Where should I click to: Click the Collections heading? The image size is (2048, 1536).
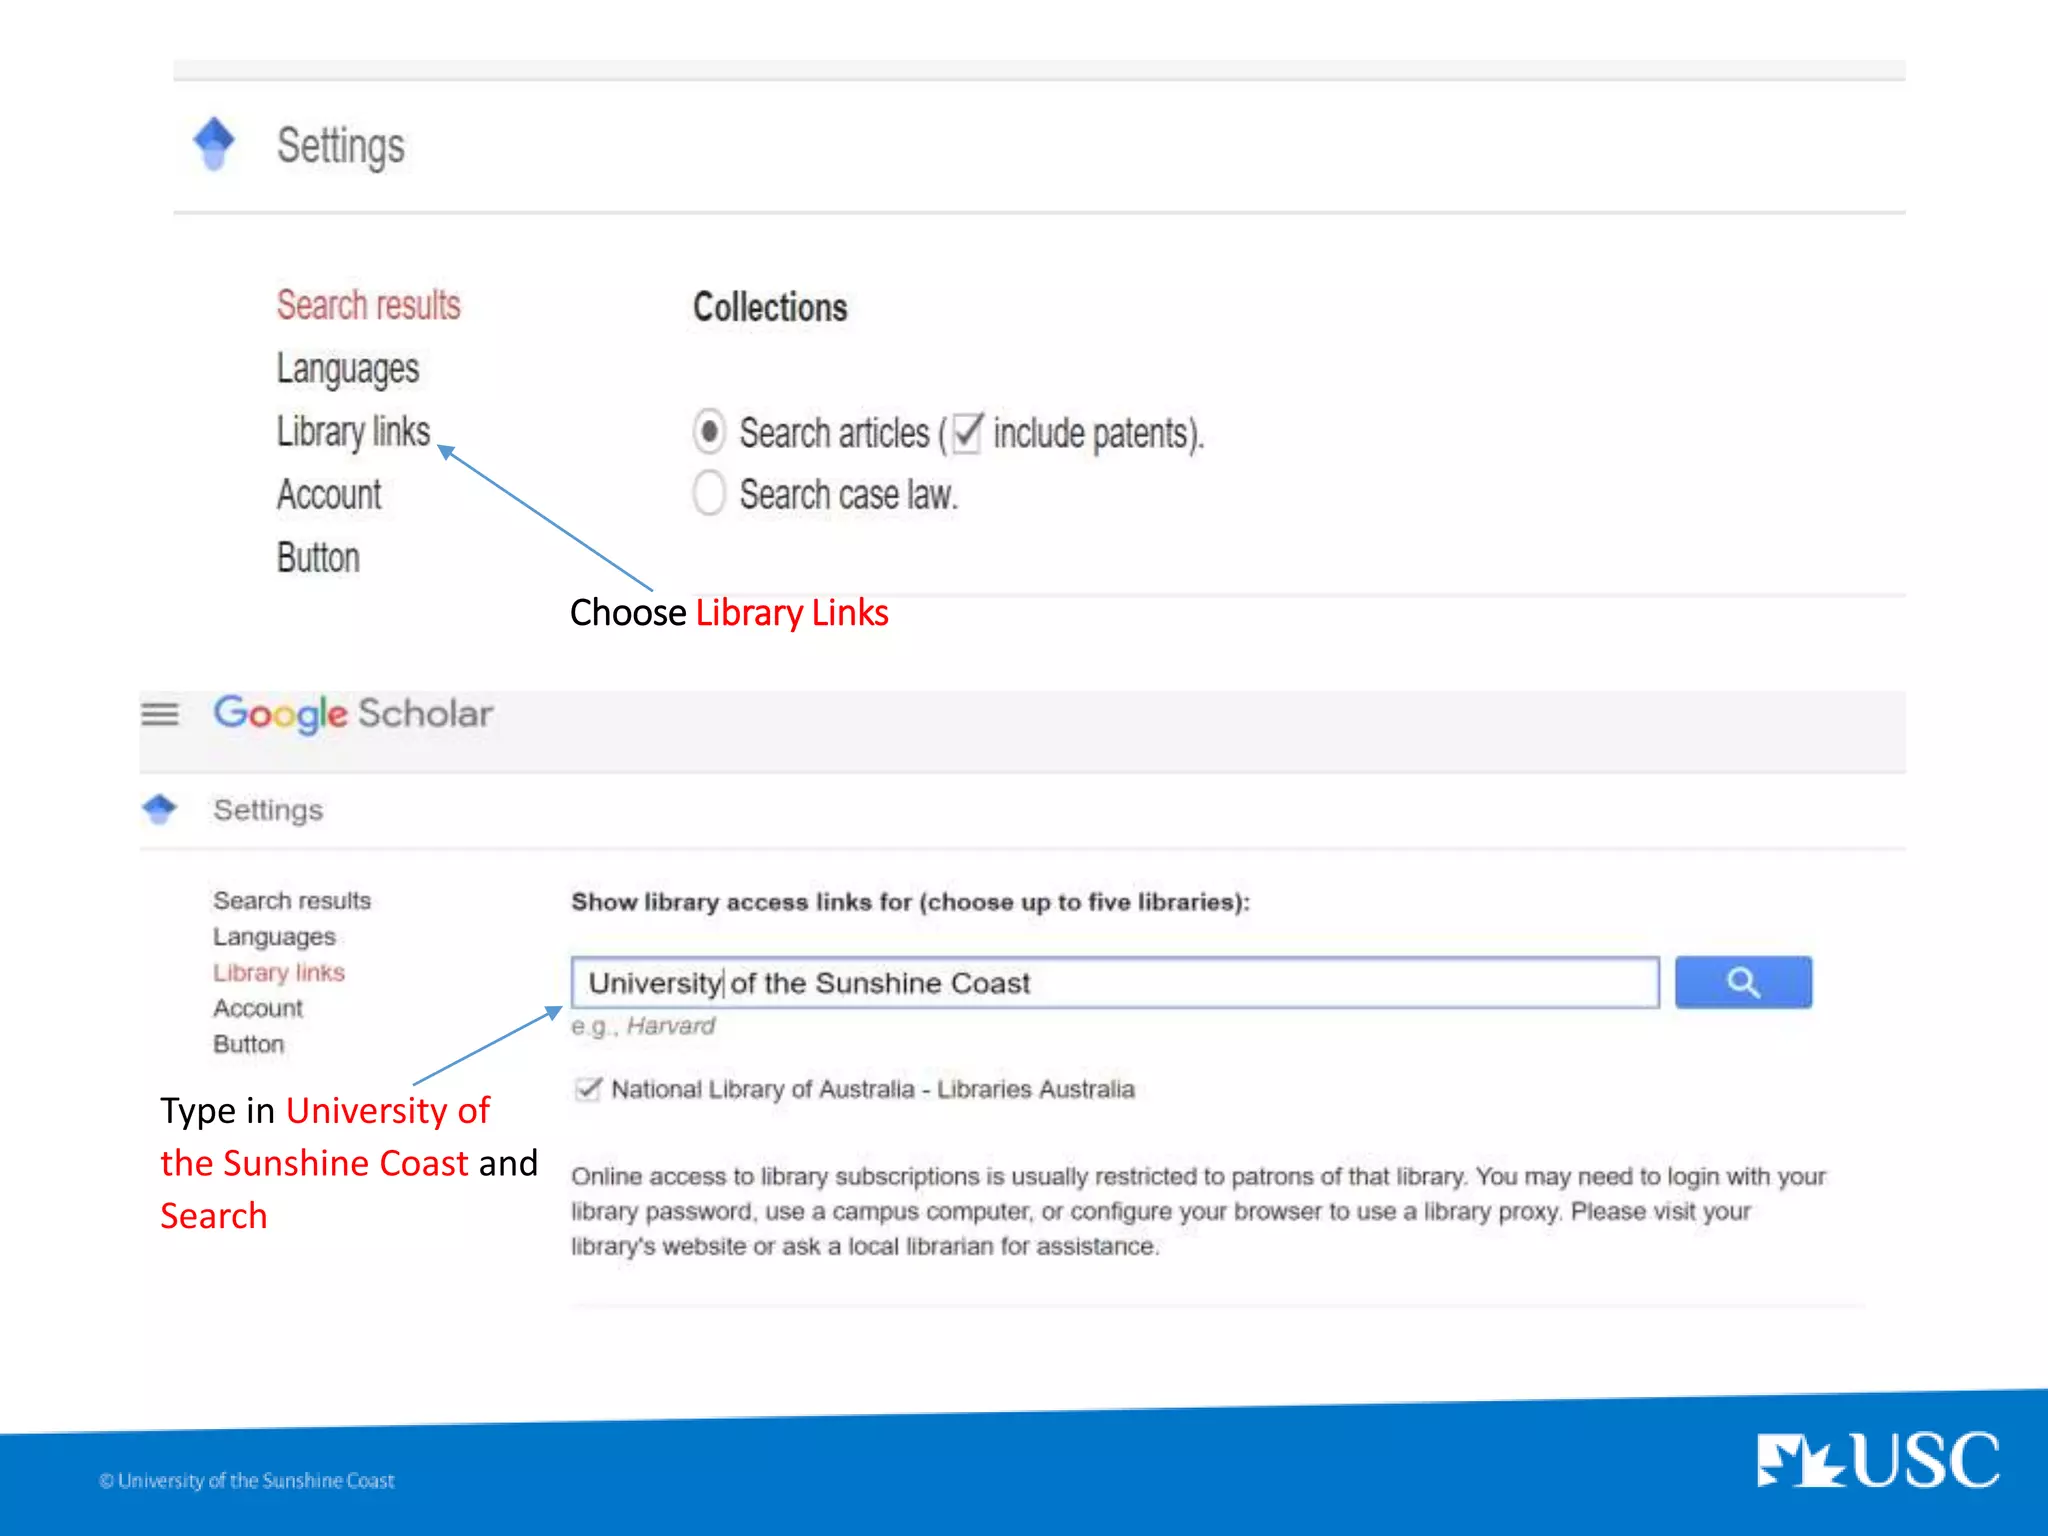[770, 307]
